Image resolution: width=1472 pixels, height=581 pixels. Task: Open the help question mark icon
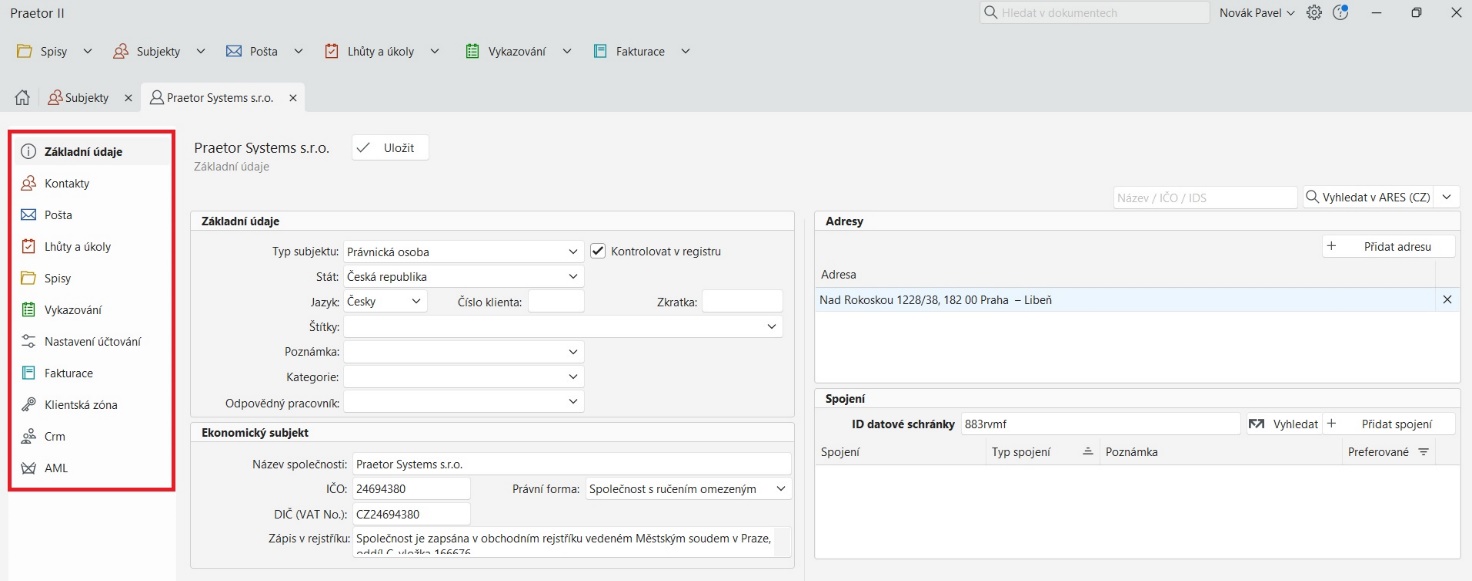(x=1341, y=13)
